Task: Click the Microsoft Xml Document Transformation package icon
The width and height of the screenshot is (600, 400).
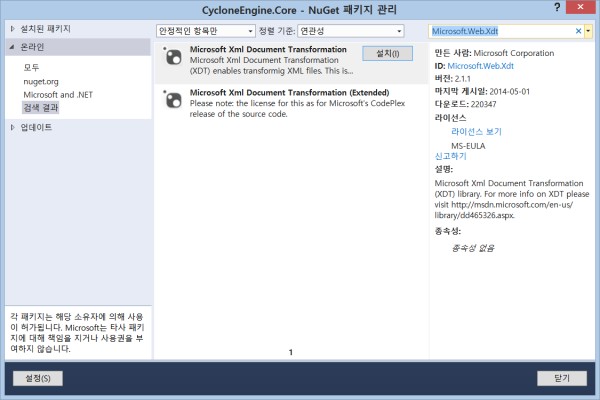Action: pos(173,57)
